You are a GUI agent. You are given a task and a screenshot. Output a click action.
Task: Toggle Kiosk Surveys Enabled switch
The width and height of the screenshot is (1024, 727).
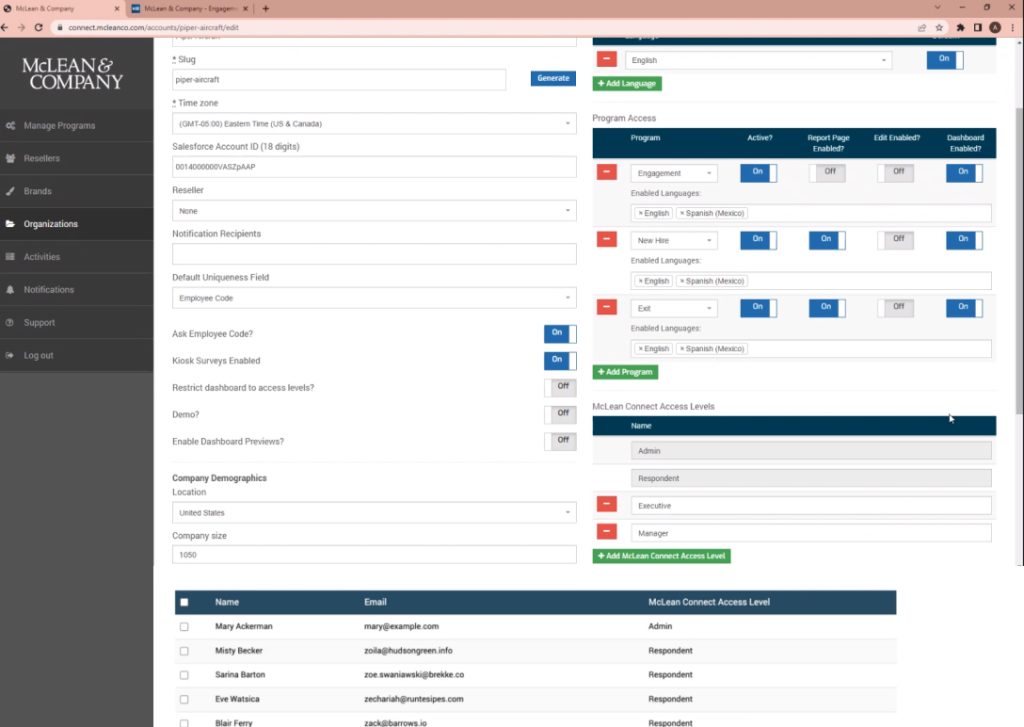(x=560, y=361)
